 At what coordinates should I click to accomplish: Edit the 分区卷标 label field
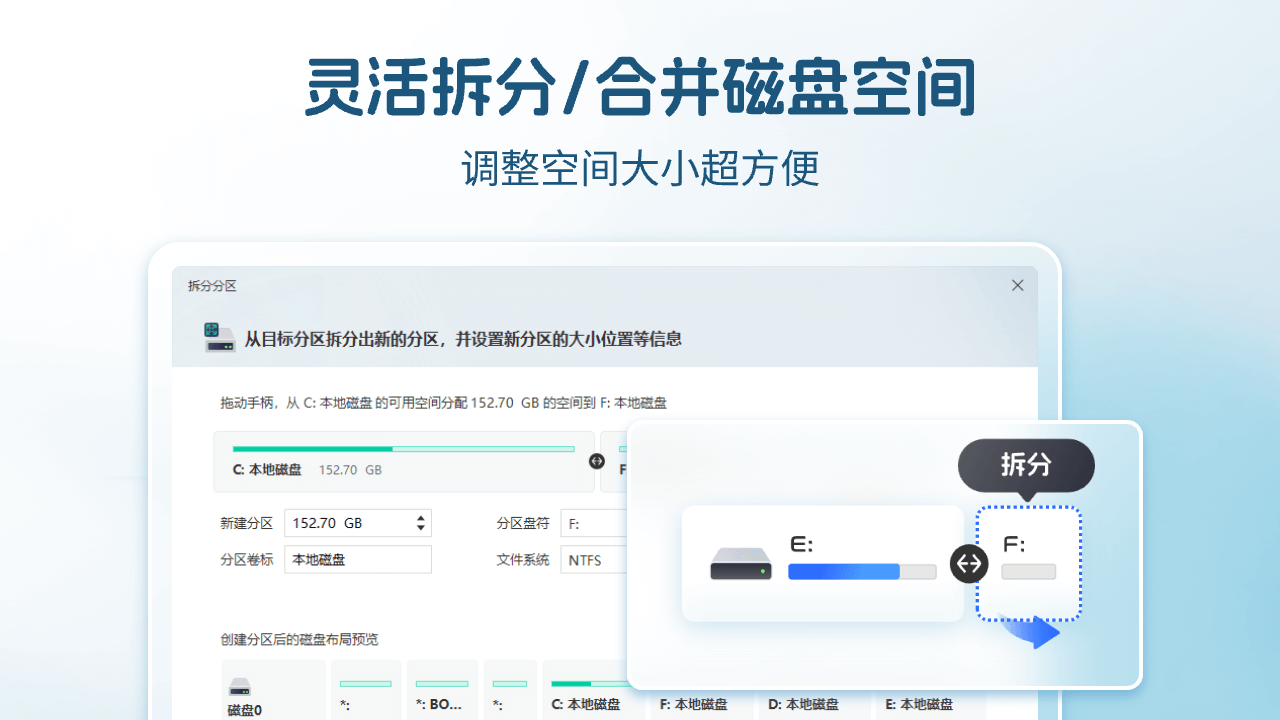(x=358, y=560)
